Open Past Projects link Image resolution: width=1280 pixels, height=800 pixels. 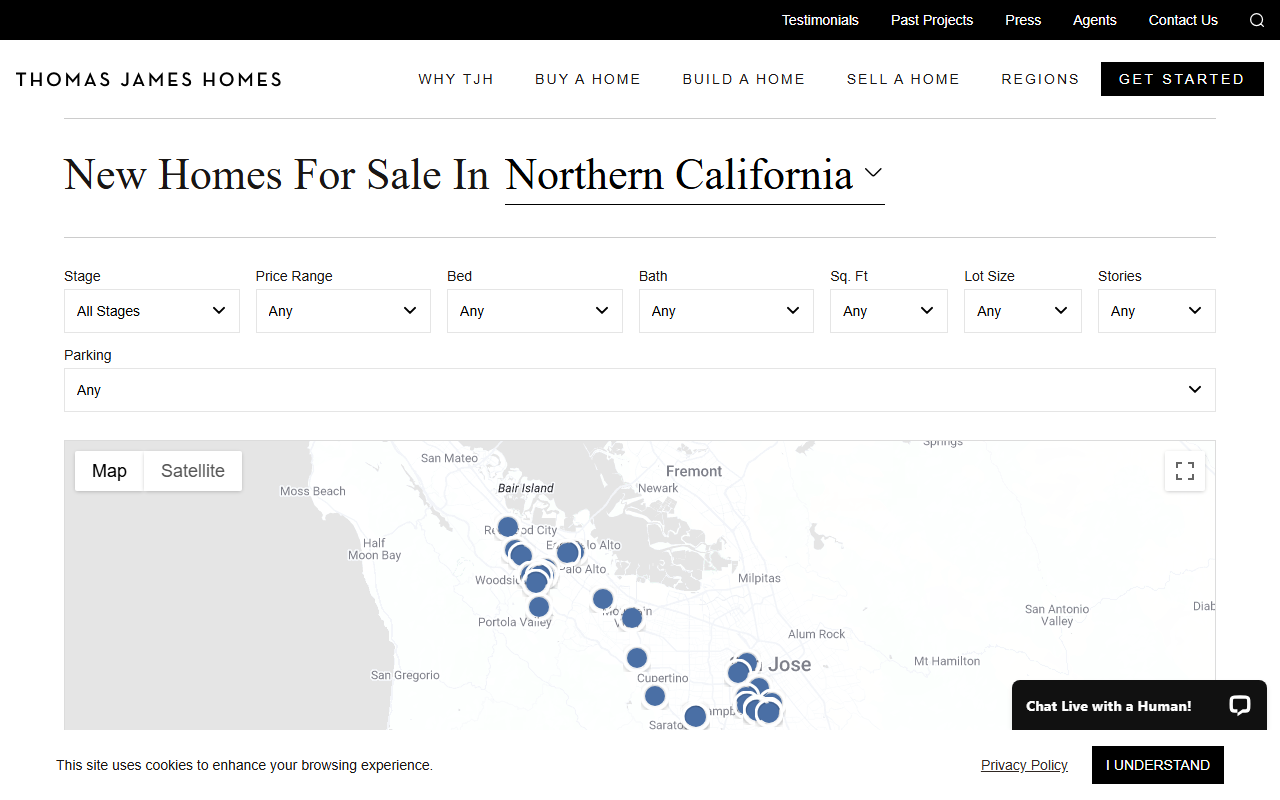932,20
